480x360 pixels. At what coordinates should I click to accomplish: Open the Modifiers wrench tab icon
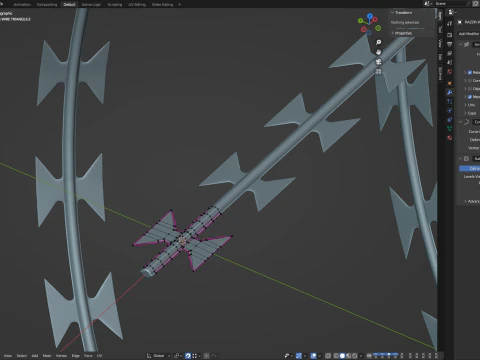point(450,92)
